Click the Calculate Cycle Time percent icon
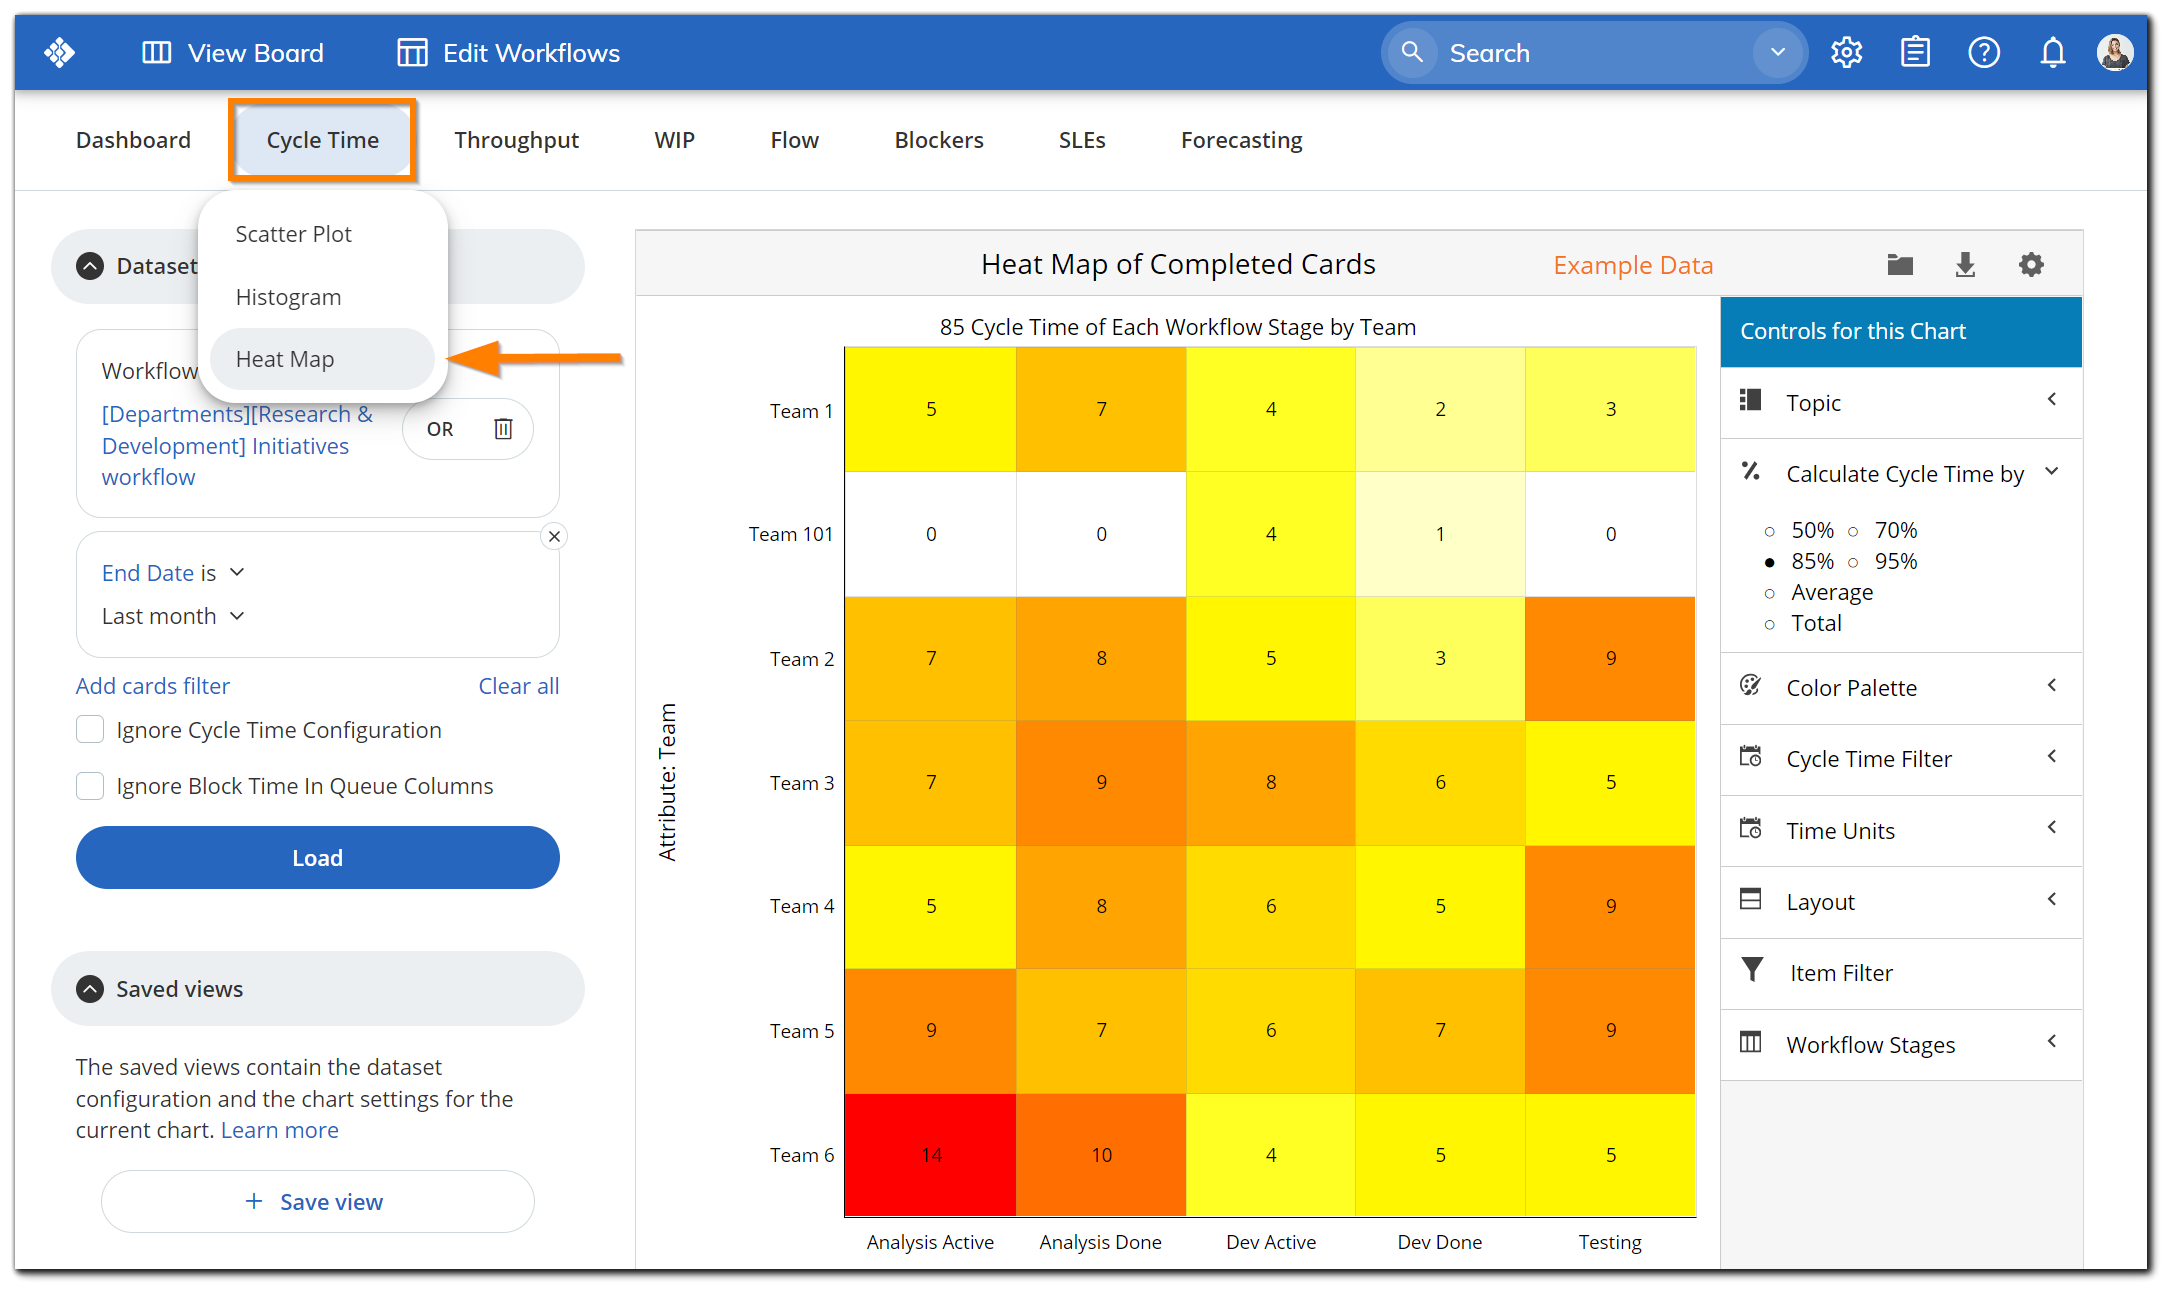This screenshot has width=2174, height=1296. pyautogui.click(x=1750, y=472)
